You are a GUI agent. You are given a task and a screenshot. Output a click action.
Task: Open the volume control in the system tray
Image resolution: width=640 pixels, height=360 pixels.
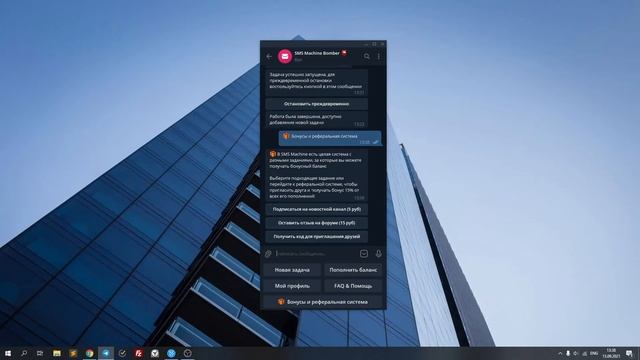click(576, 353)
